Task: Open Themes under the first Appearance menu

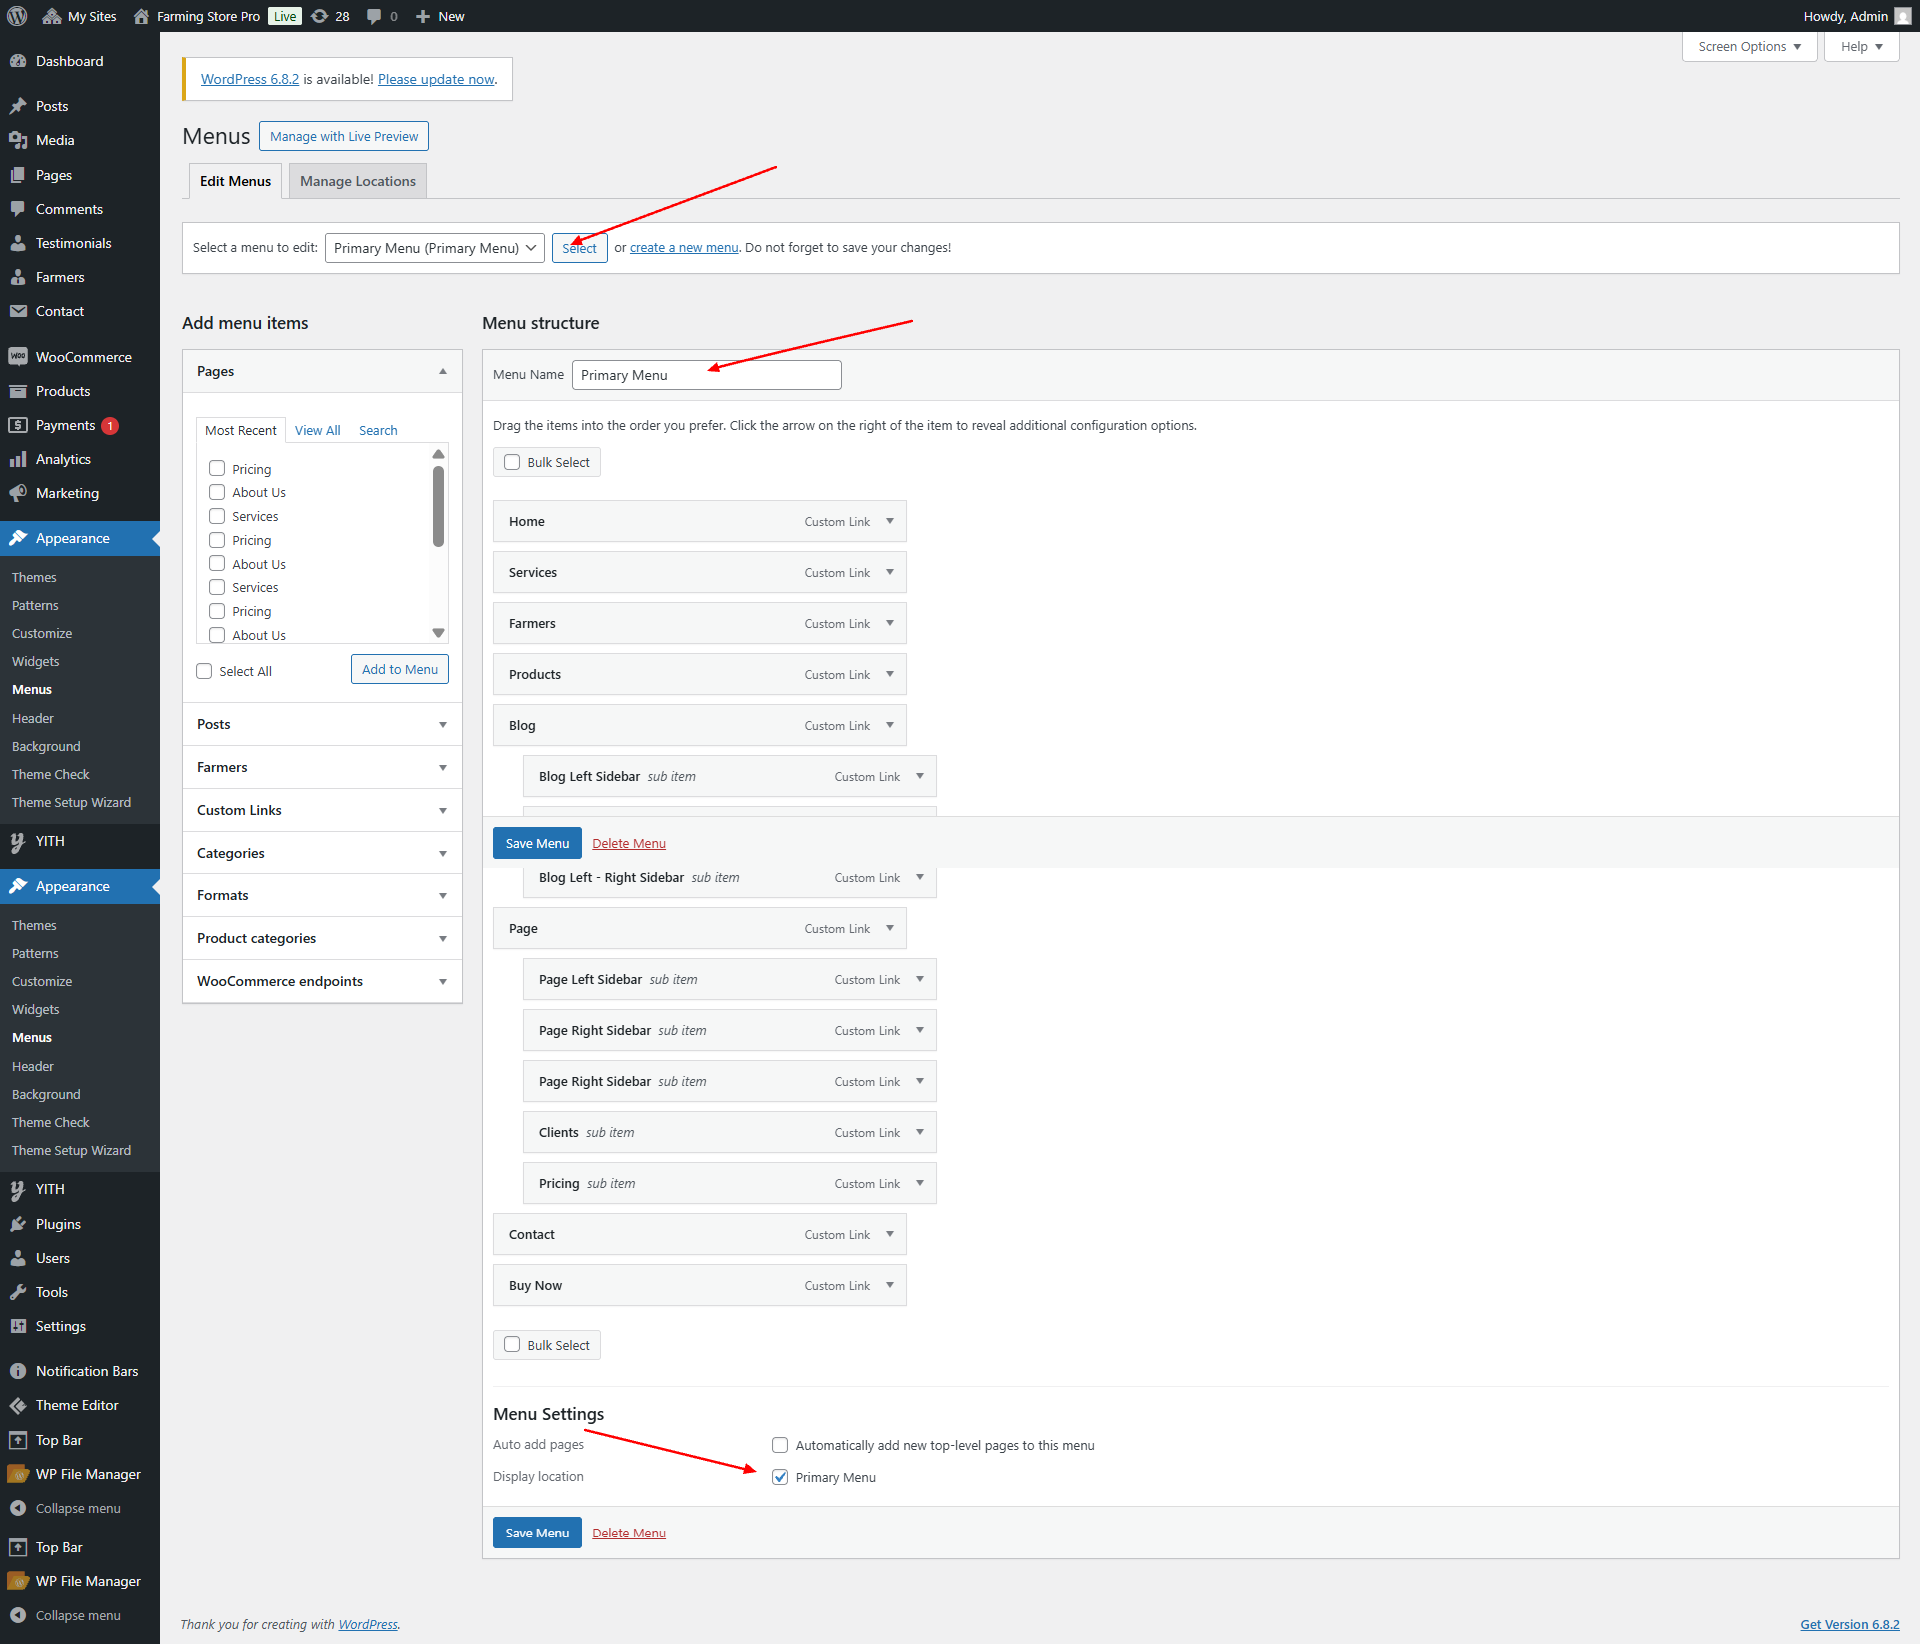Action: (34, 577)
